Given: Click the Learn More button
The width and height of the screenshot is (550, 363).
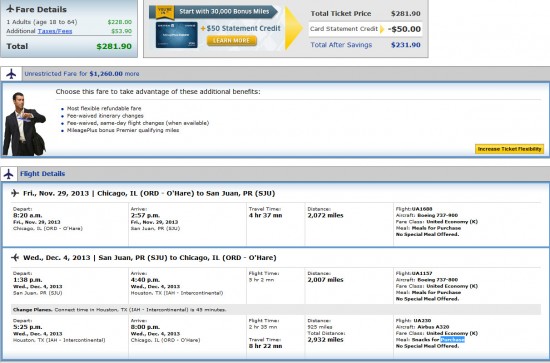Looking at the screenshot, I should 232,41.
